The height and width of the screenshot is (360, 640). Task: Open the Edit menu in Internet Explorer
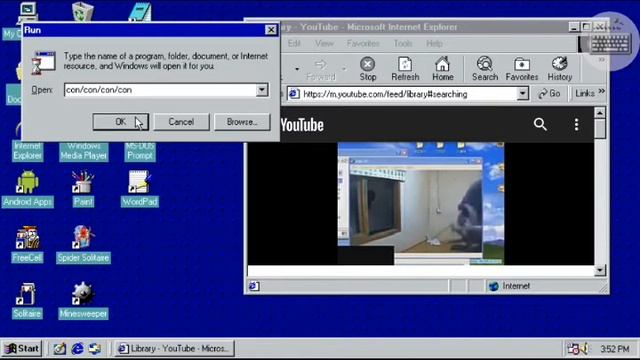(x=294, y=43)
